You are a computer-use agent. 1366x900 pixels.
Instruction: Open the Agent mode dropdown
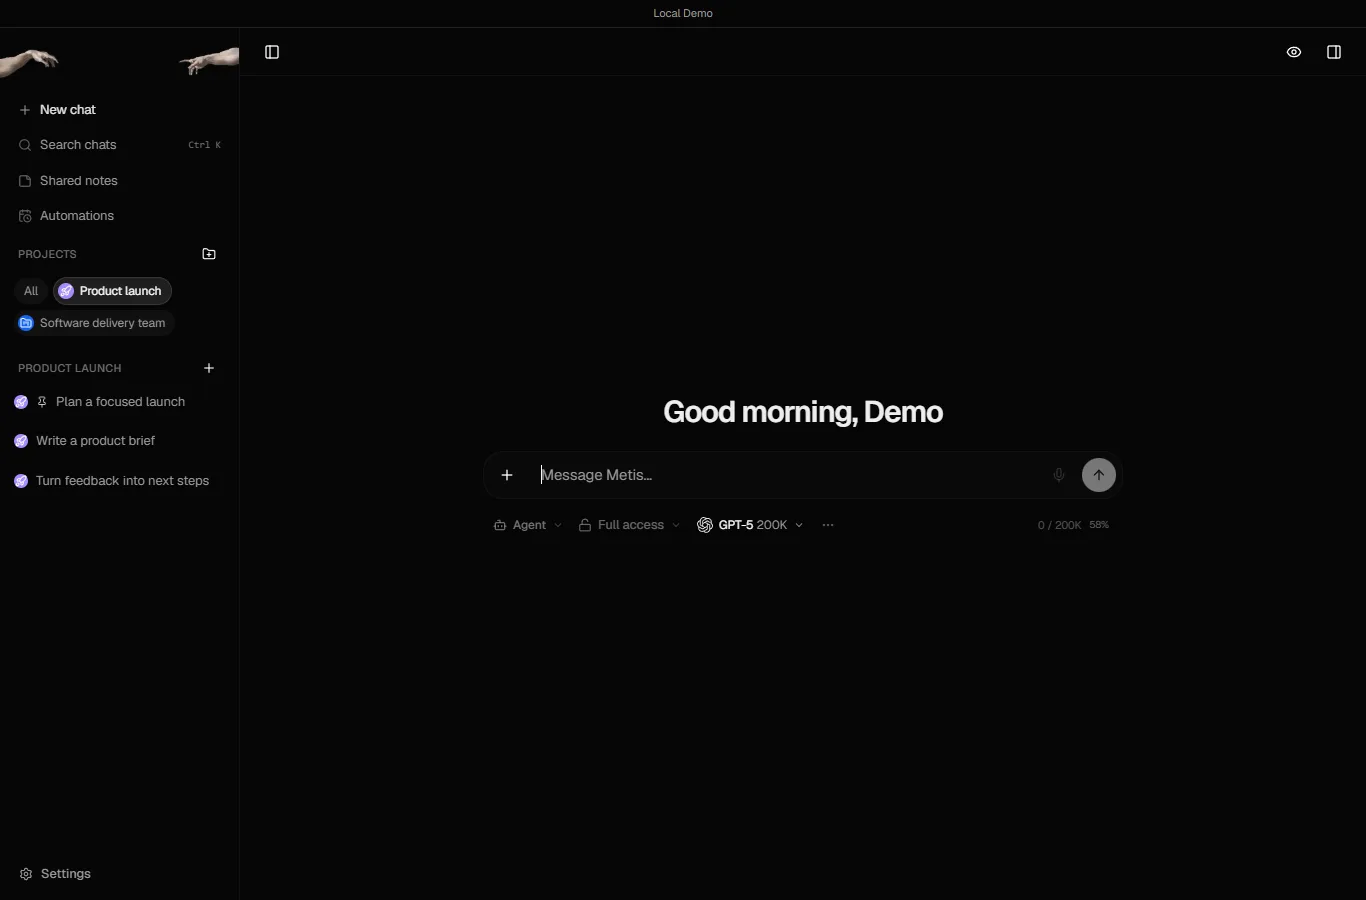(527, 525)
